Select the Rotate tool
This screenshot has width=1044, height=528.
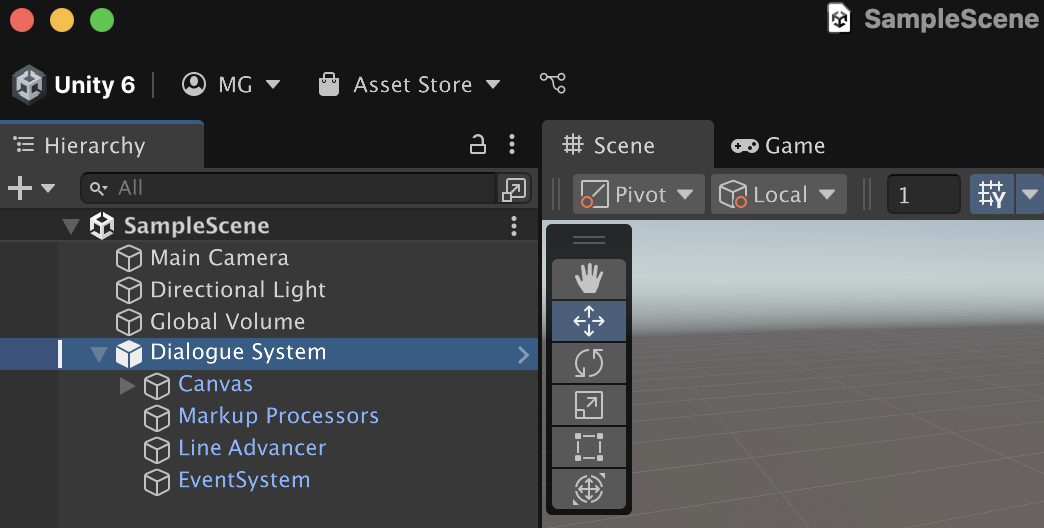pyautogui.click(x=589, y=363)
